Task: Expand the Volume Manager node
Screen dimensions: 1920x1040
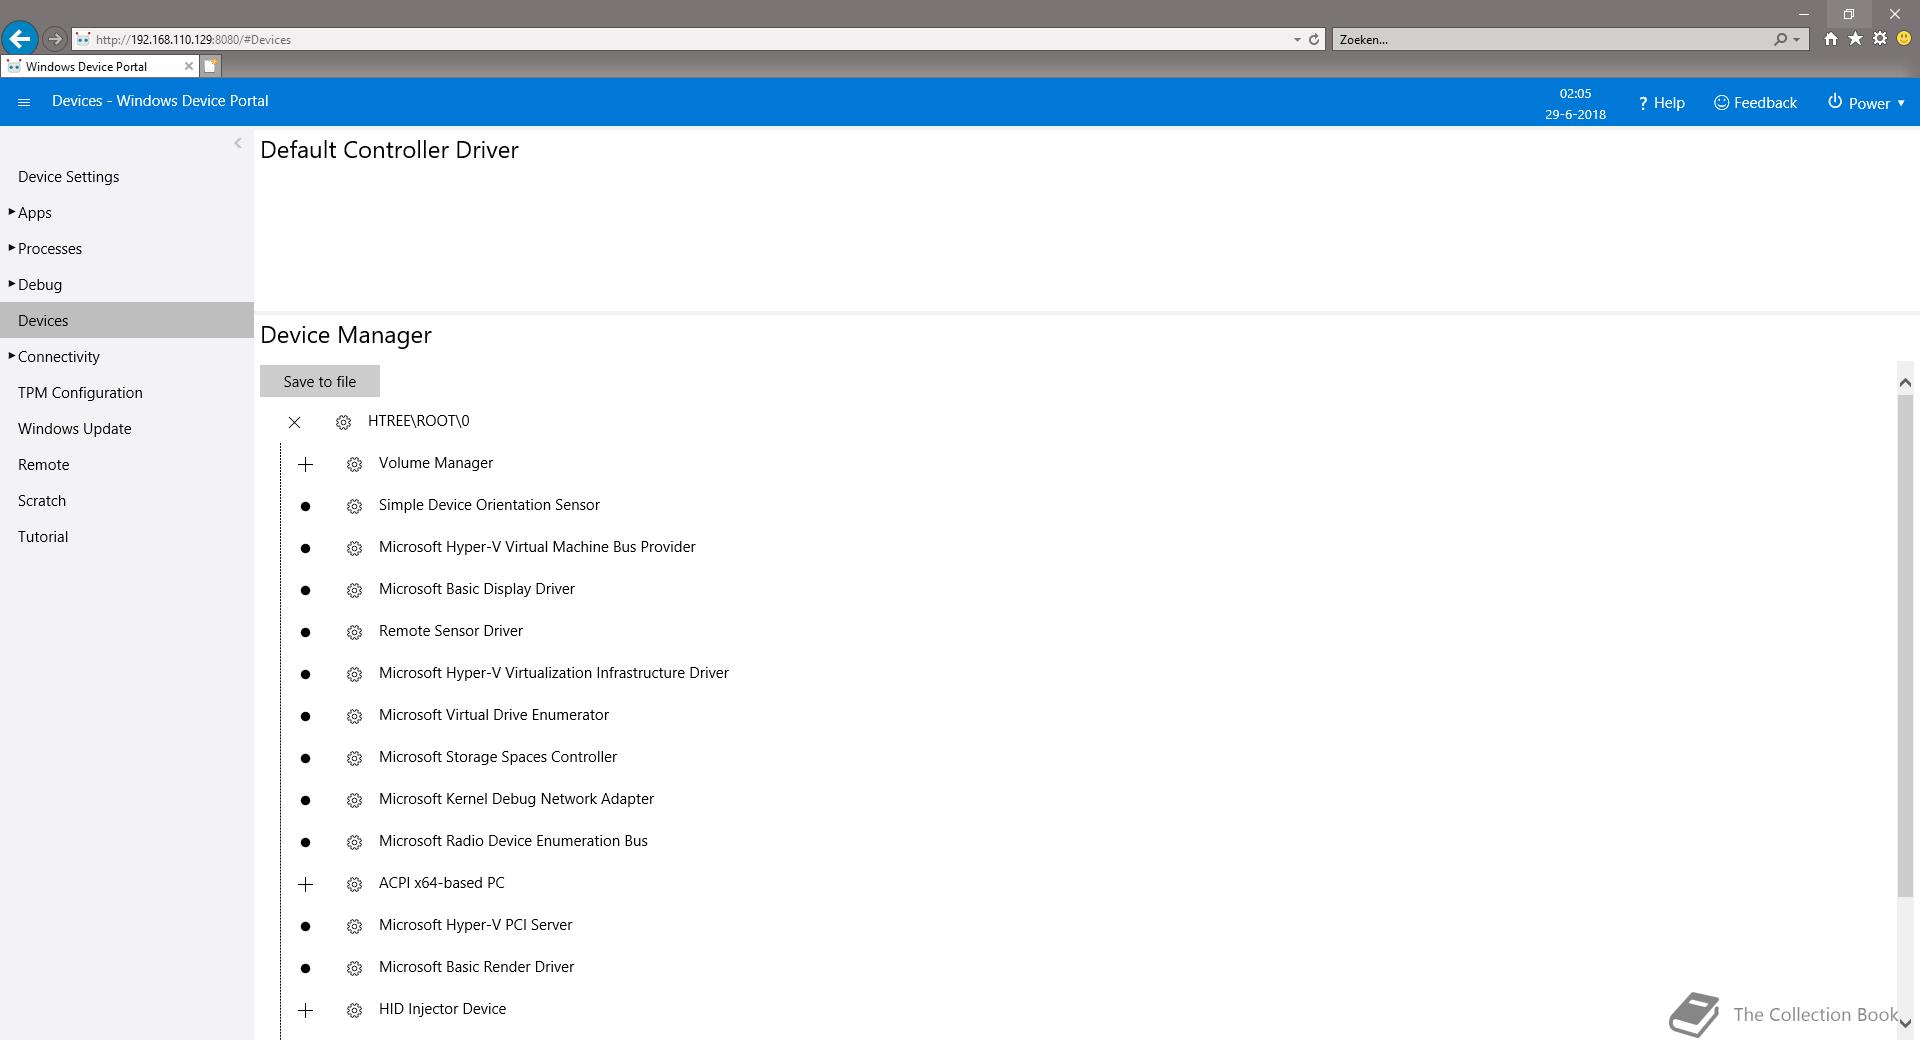Action: click(306, 464)
